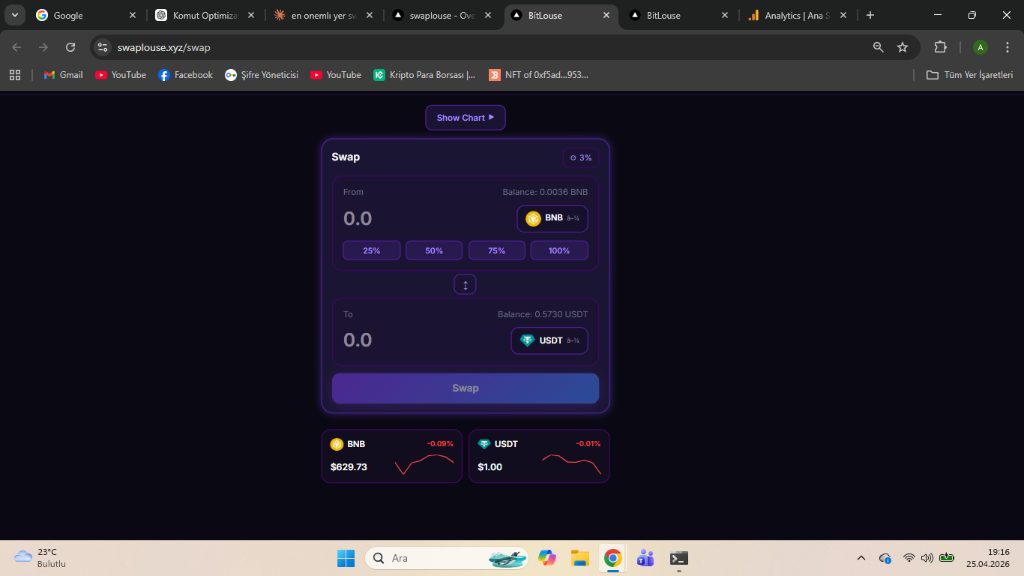Image resolution: width=1024 pixels, height=576 pixels.
Task: Click the BNB balance text
Action: coord(545,192)
